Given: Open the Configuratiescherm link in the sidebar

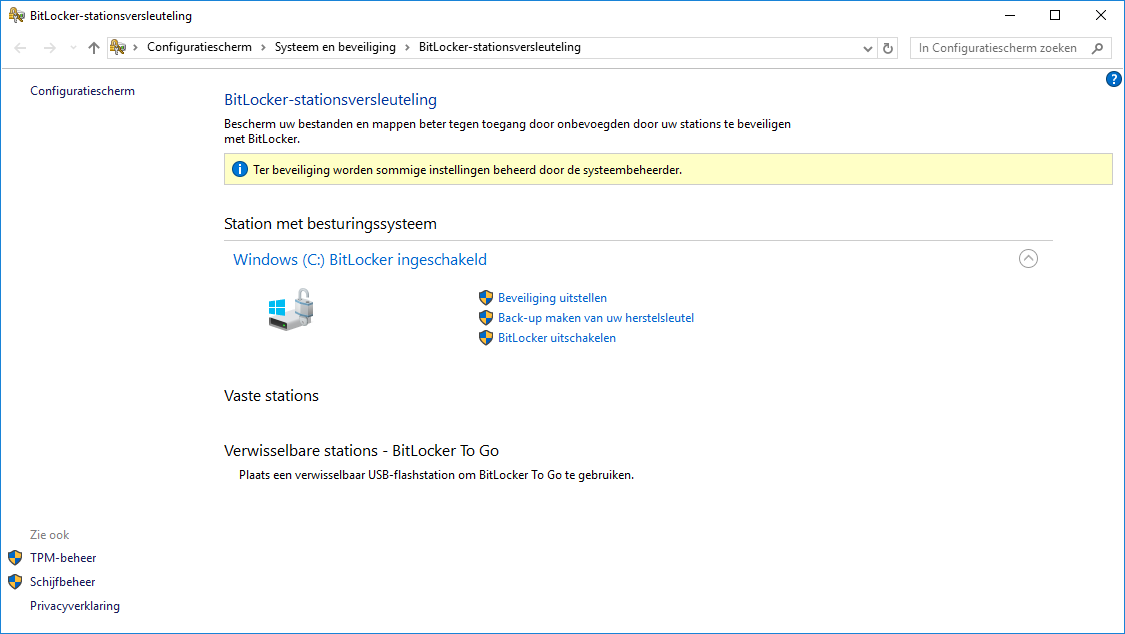Looking at the screenshot, I should (x=83, y=91).
